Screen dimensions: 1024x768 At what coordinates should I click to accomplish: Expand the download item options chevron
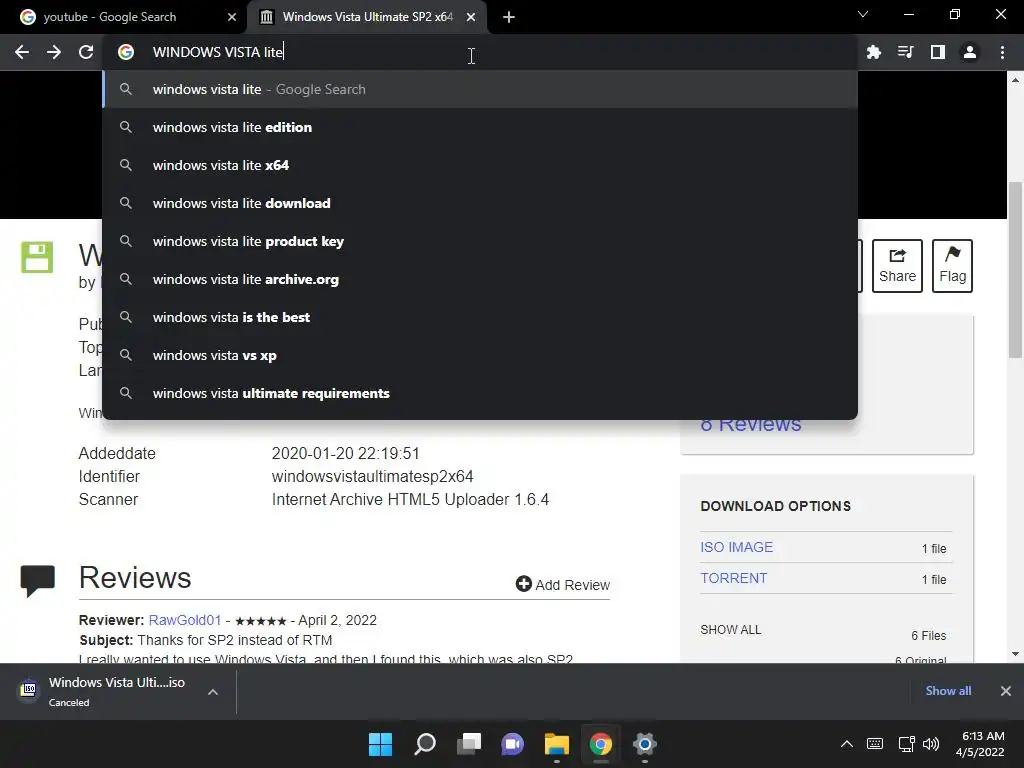click(x=213, y=692)
